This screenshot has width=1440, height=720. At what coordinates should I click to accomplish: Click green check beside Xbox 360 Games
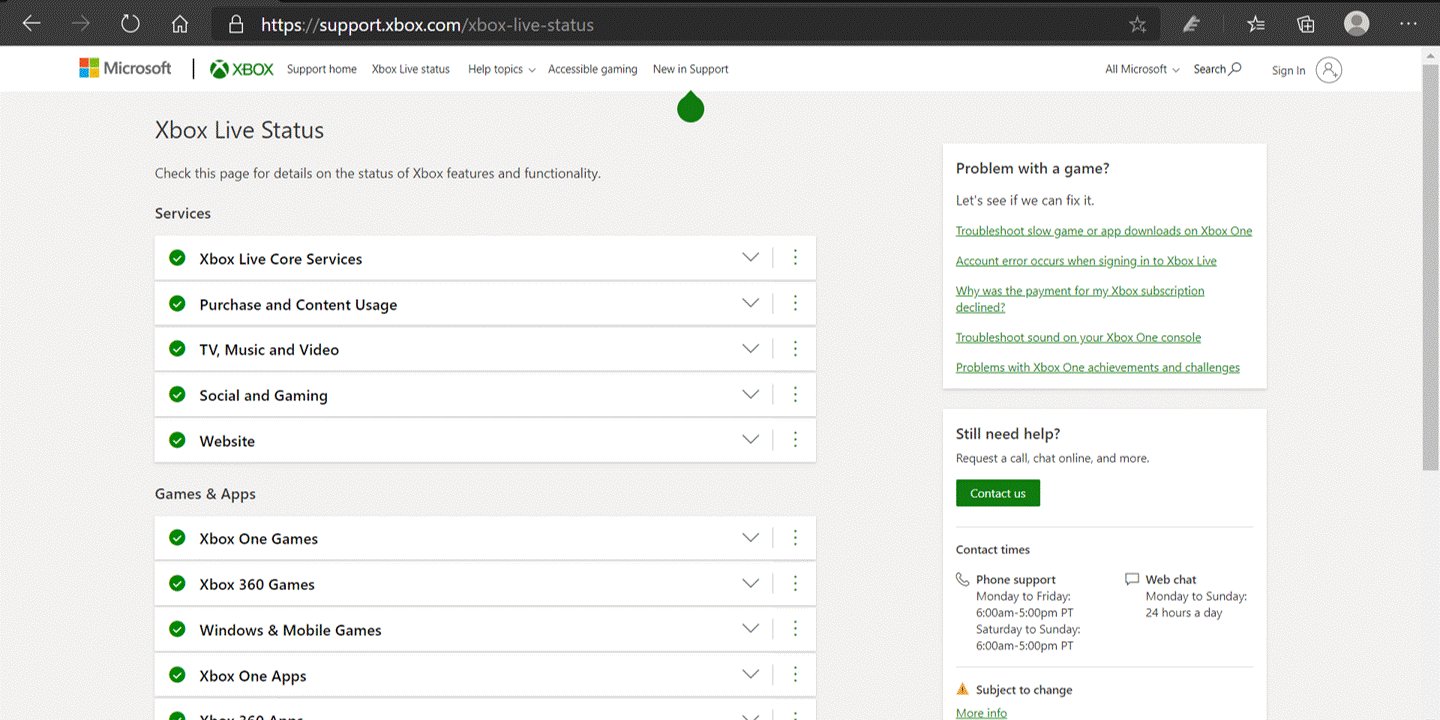coord(177,584)
